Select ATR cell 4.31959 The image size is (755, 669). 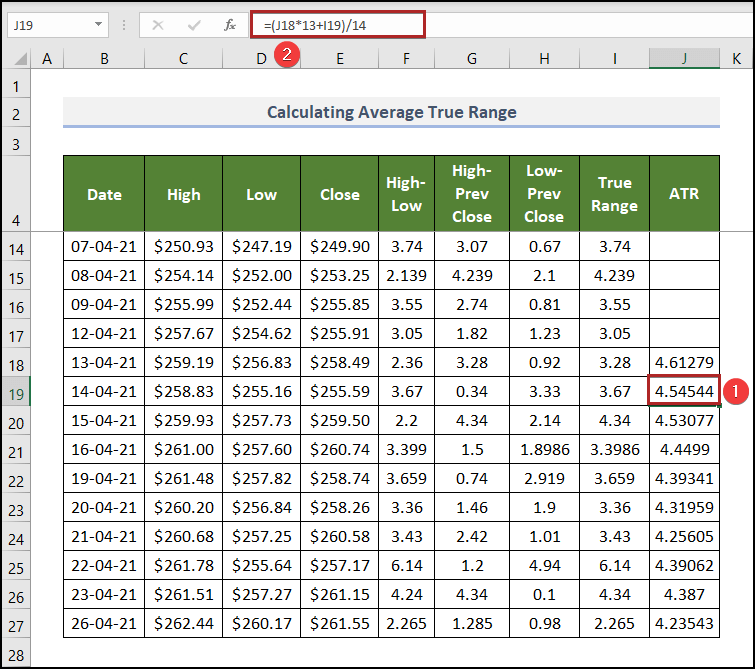click(684, 507)
